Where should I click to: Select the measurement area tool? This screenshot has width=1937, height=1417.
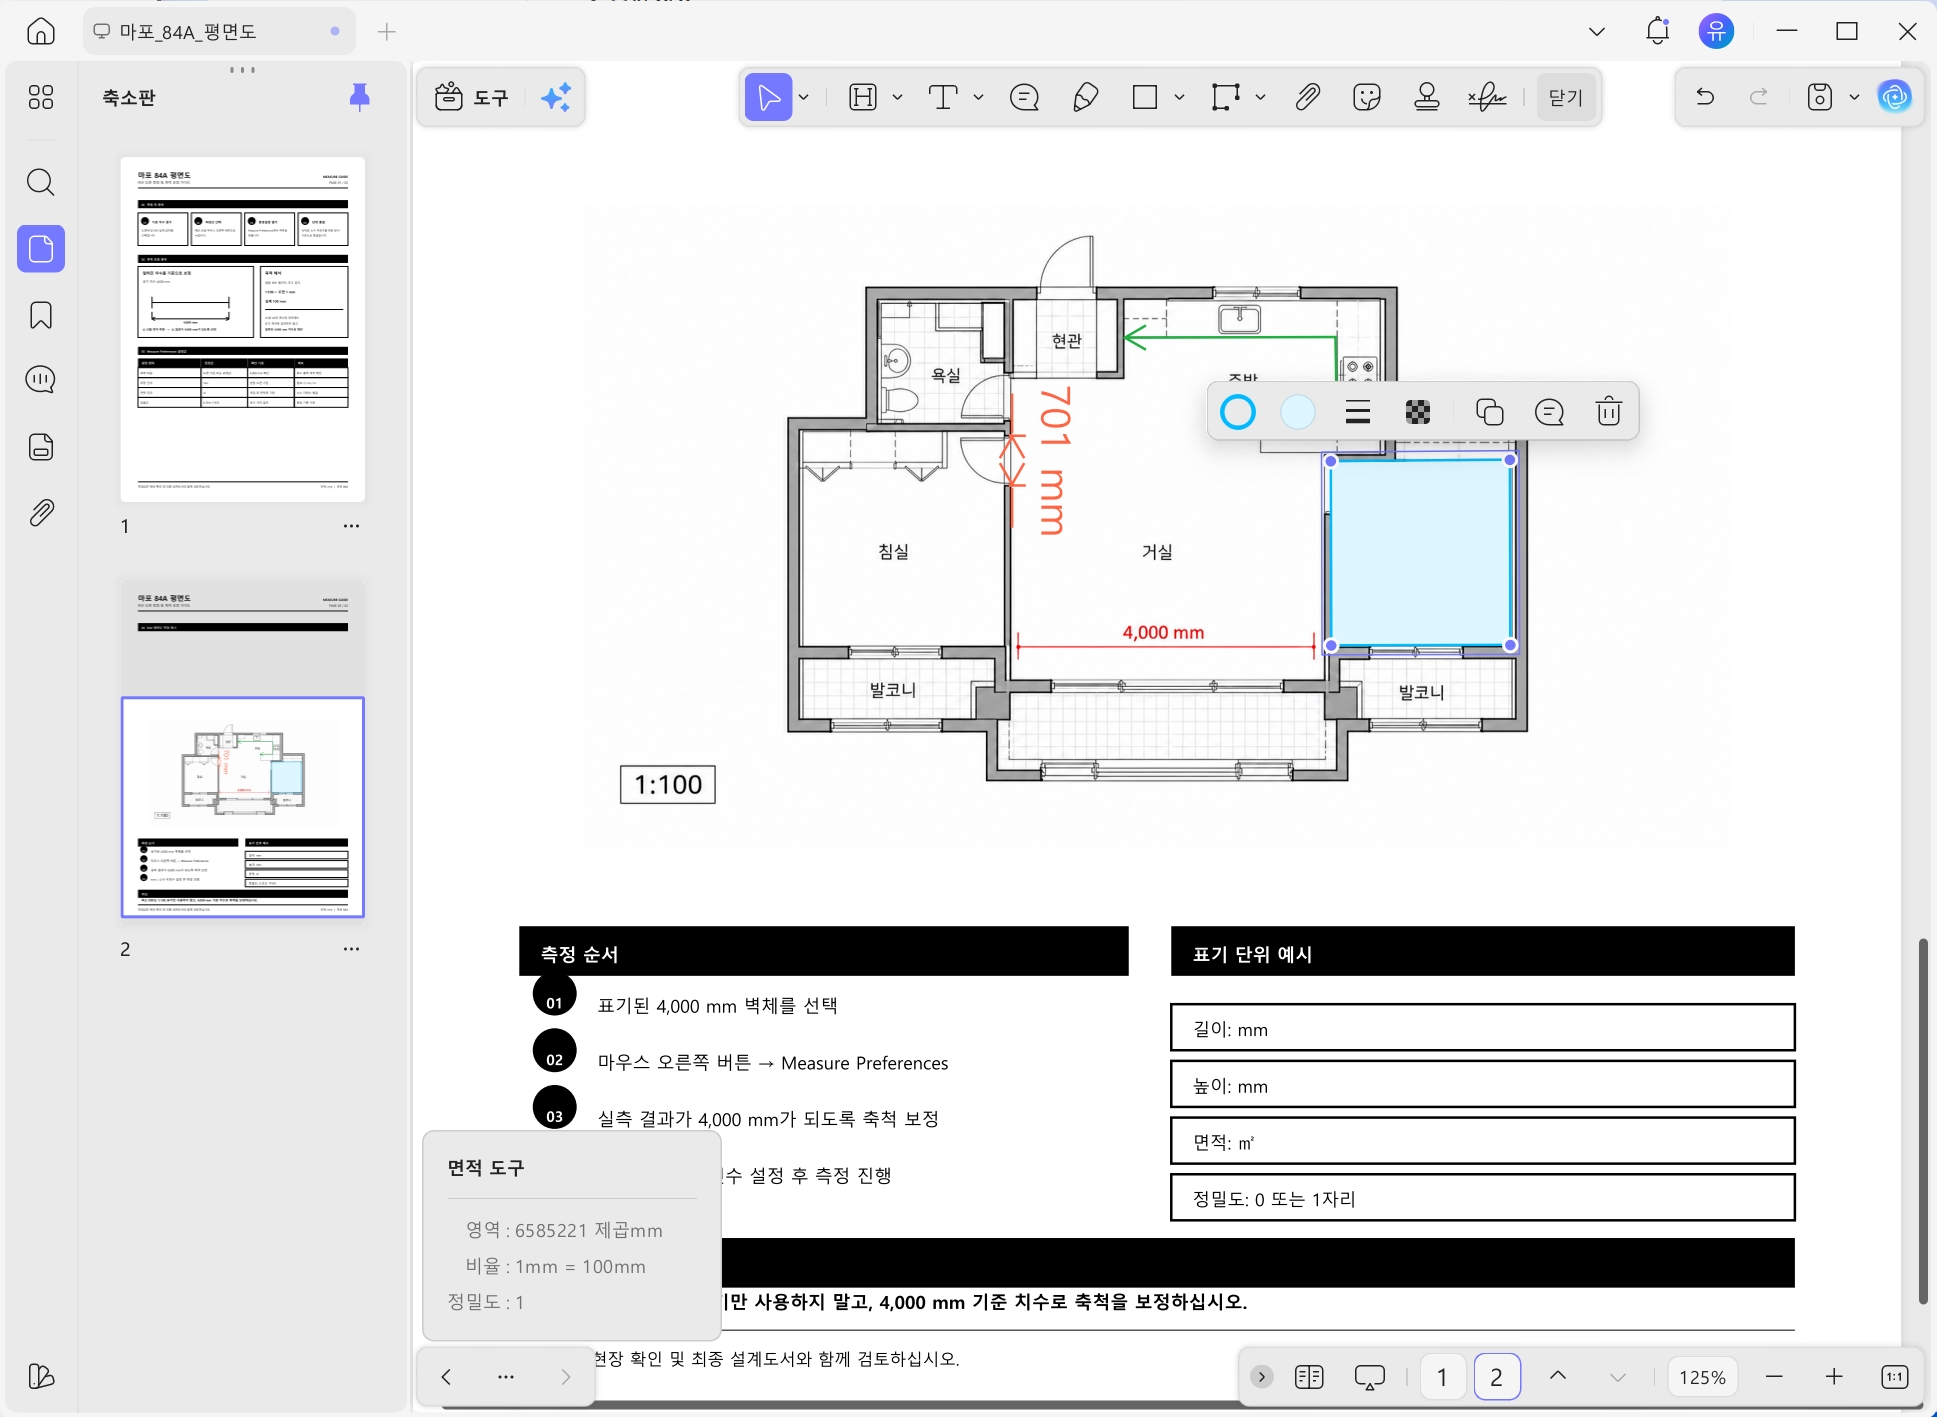[1225, 97]
